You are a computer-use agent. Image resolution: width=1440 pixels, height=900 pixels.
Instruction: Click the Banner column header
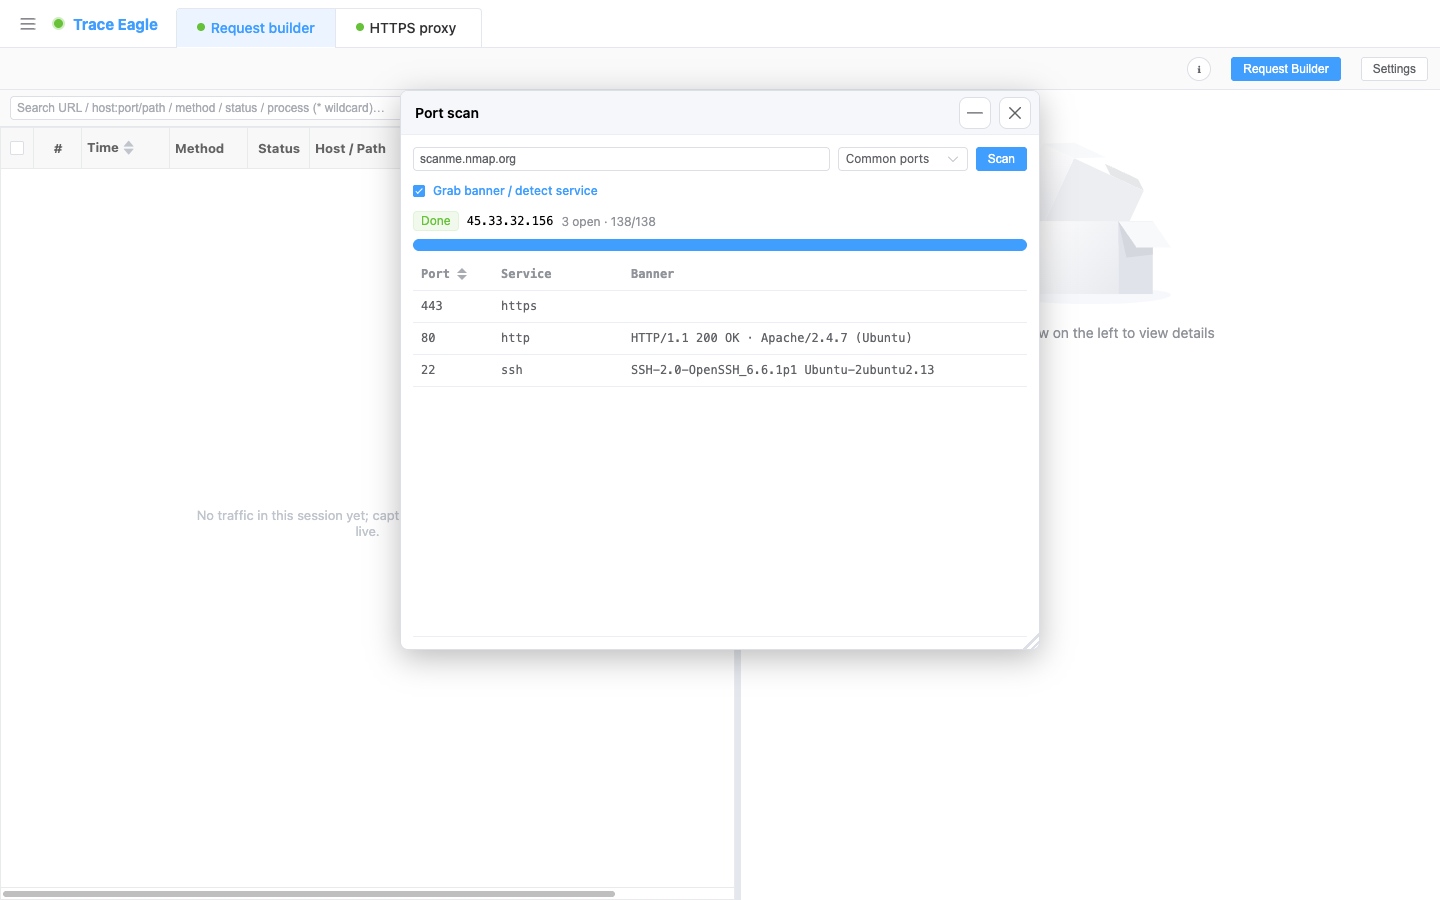652,274
